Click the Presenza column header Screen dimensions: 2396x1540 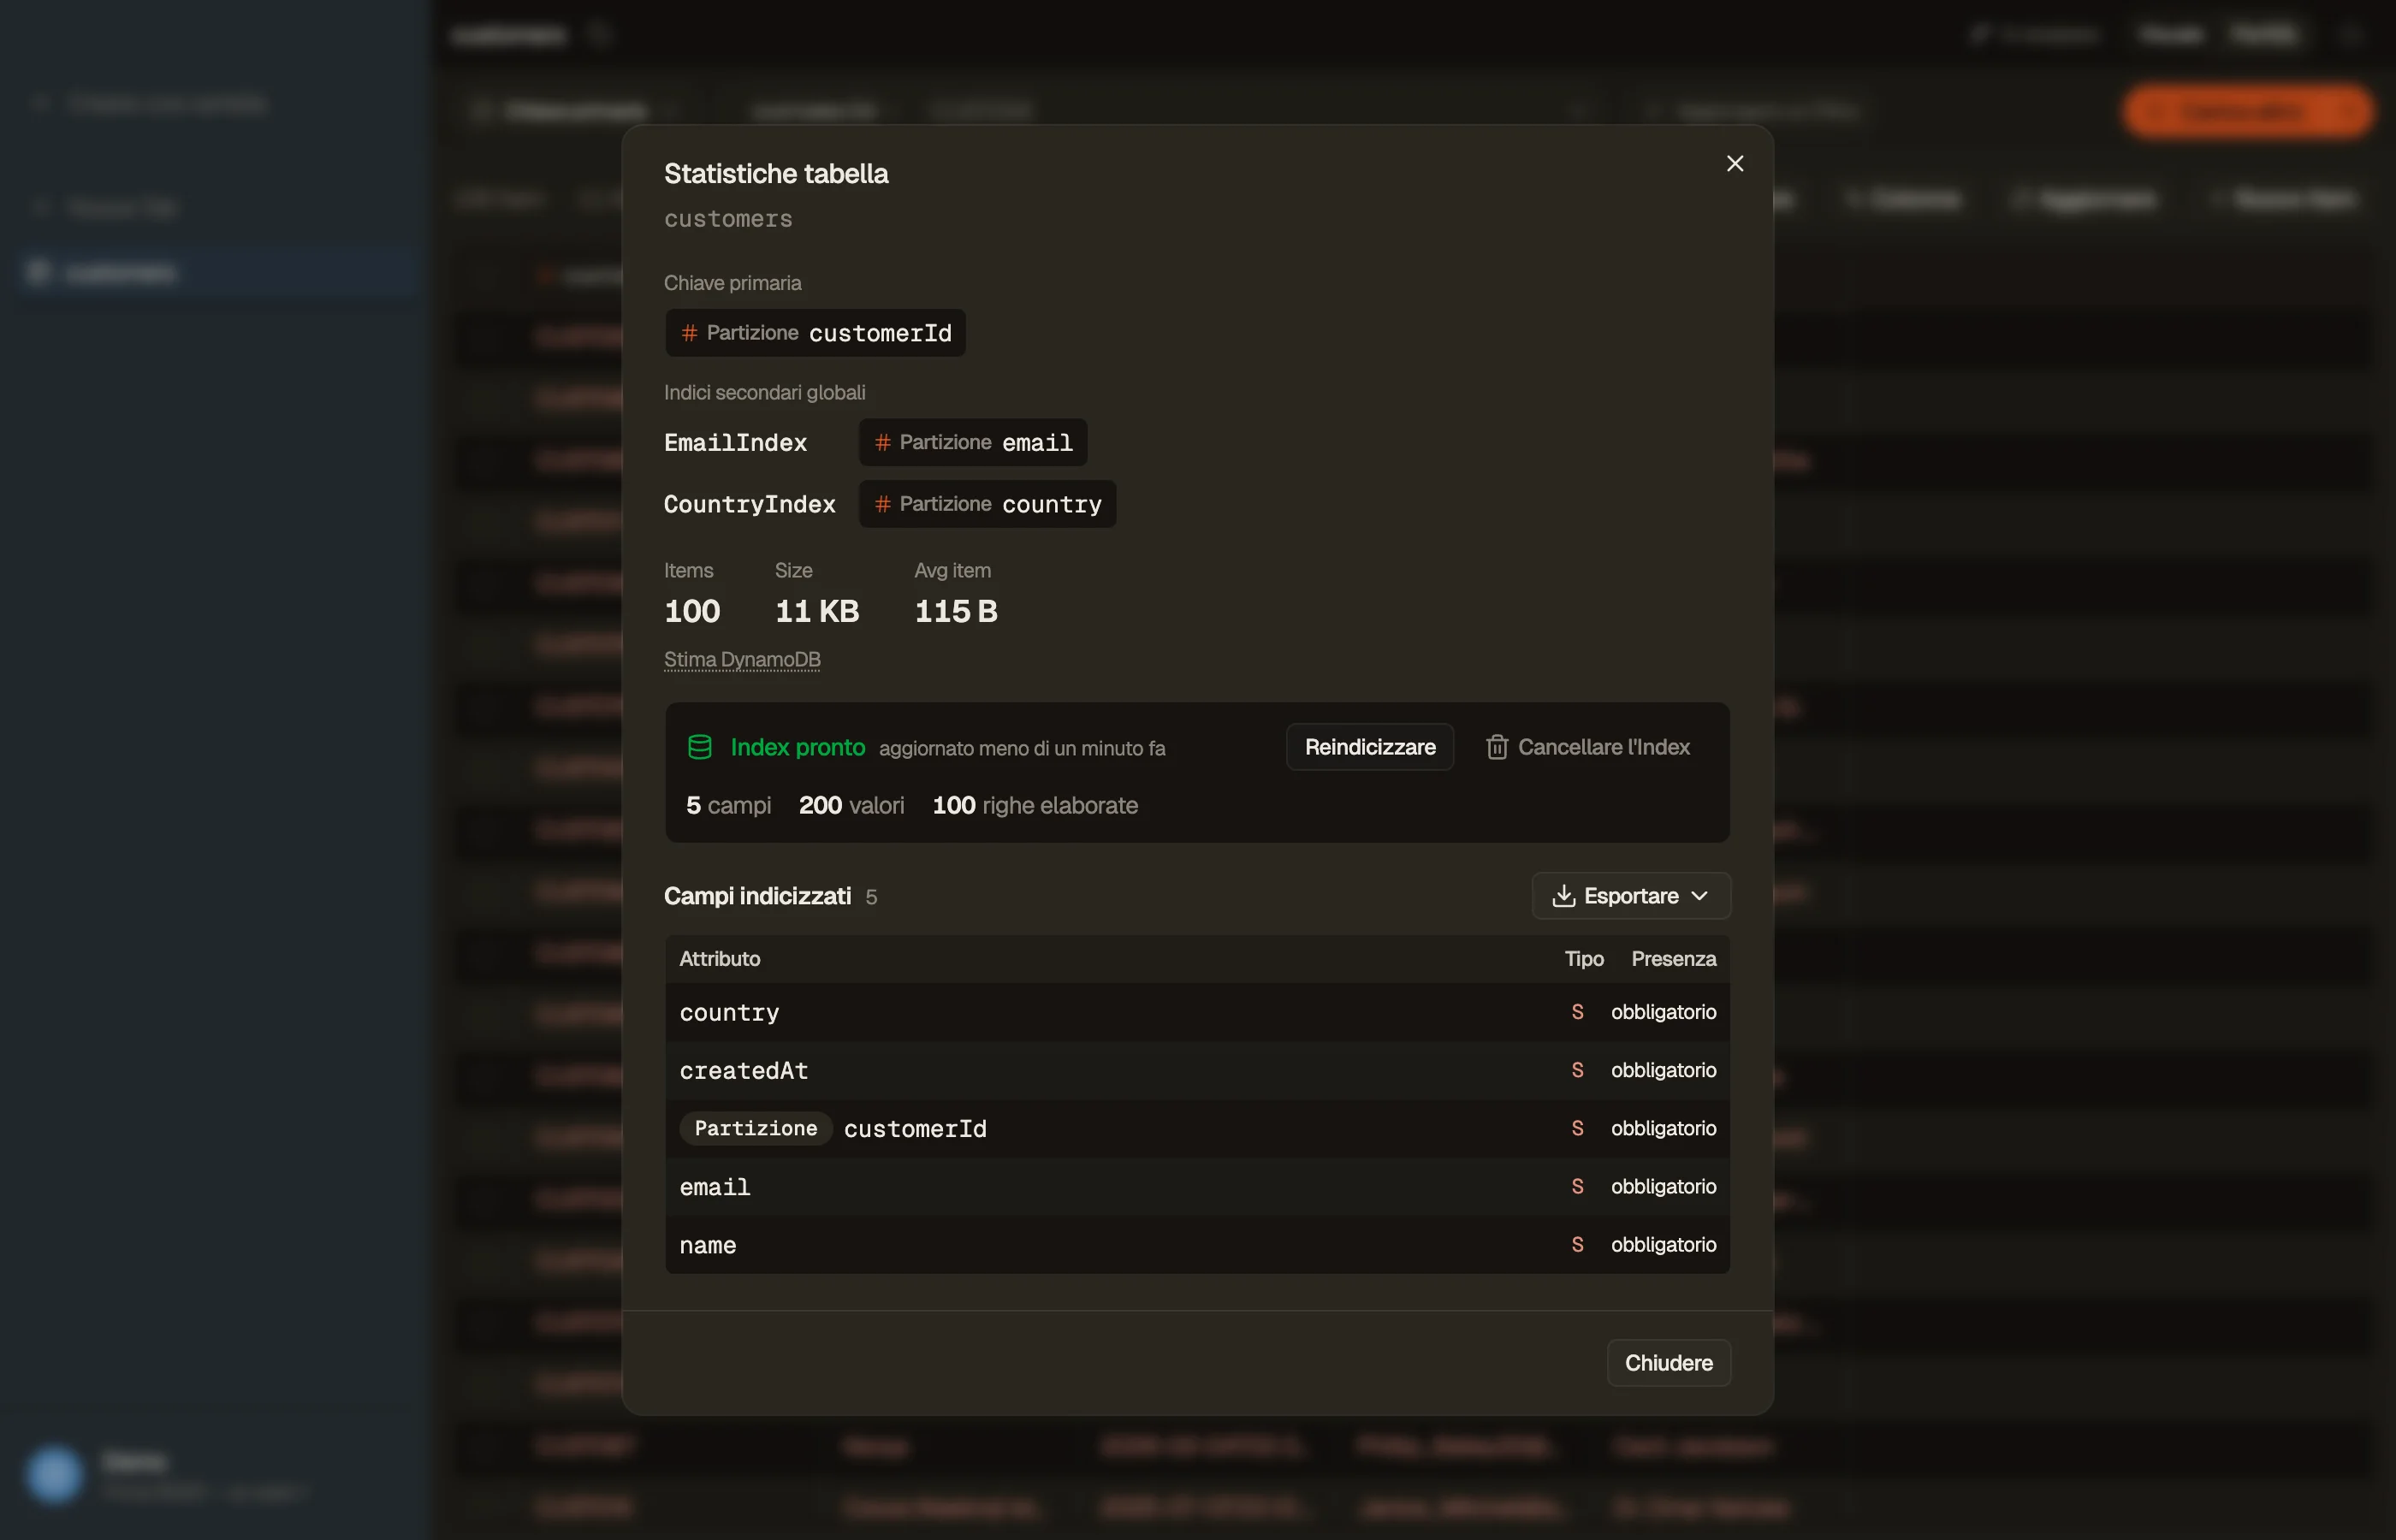pyautogui.click(x=1673, y=959)
